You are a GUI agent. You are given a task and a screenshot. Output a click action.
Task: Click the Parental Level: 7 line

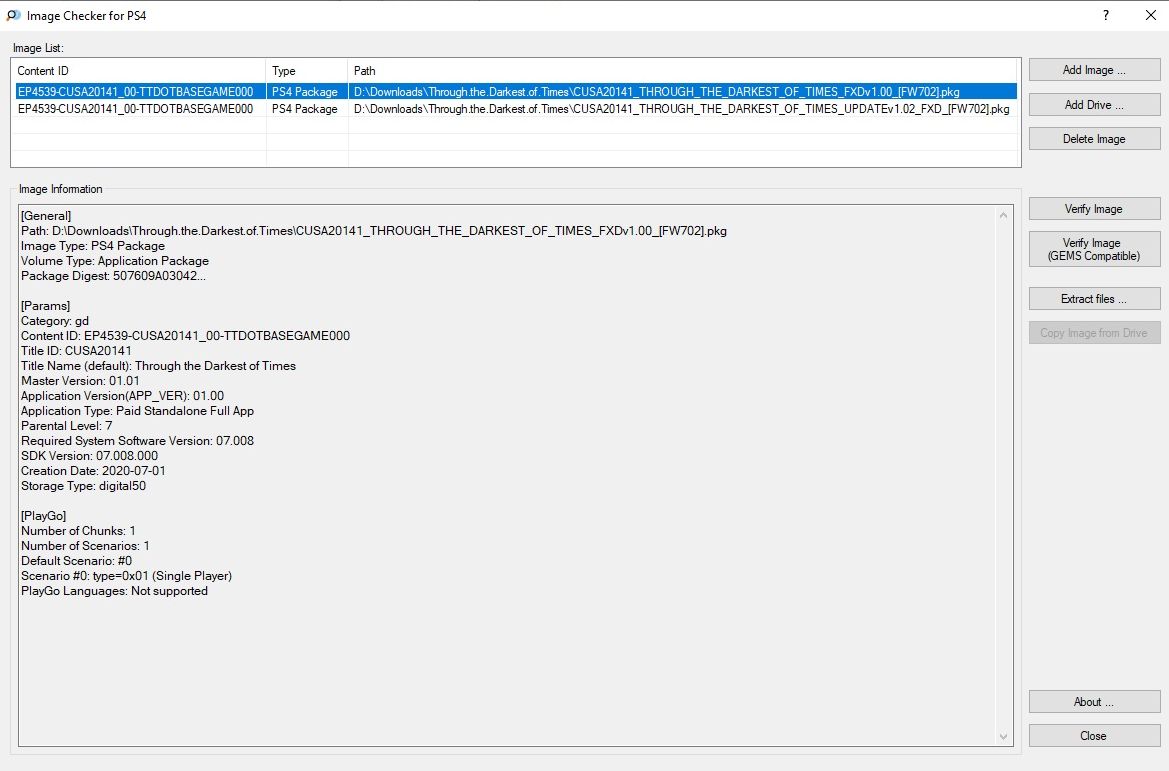(x=66, y=426)
